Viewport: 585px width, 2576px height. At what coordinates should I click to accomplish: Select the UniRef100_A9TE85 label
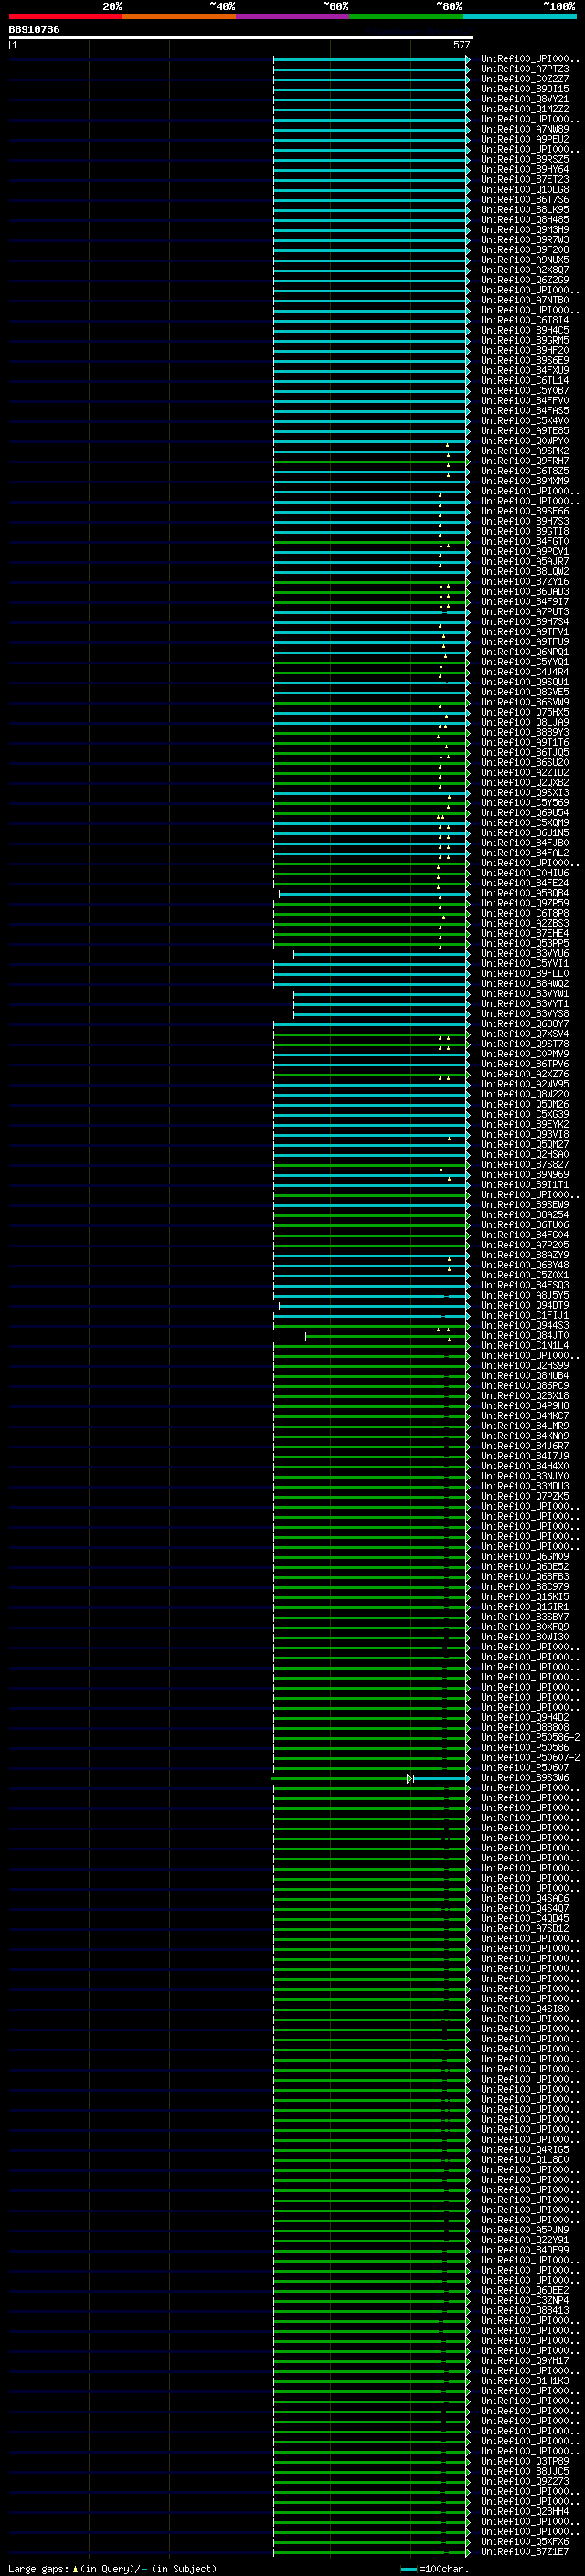[x=524, y=431]
